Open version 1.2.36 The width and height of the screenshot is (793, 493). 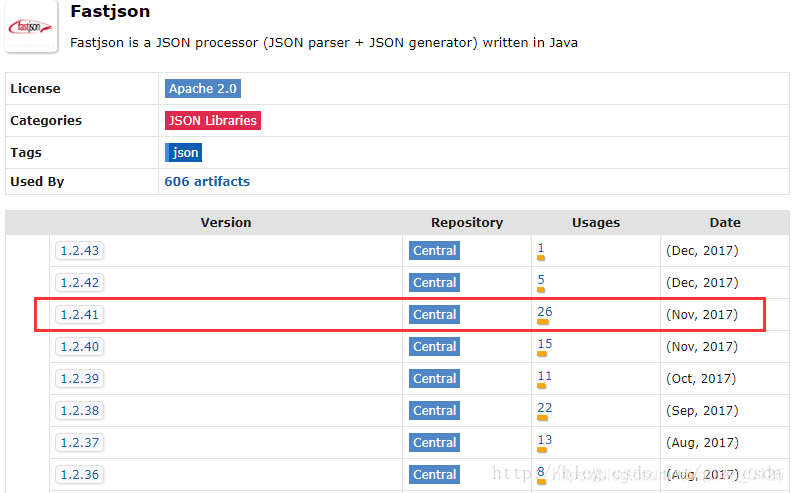pyautogui.click(x=79, y=474)
